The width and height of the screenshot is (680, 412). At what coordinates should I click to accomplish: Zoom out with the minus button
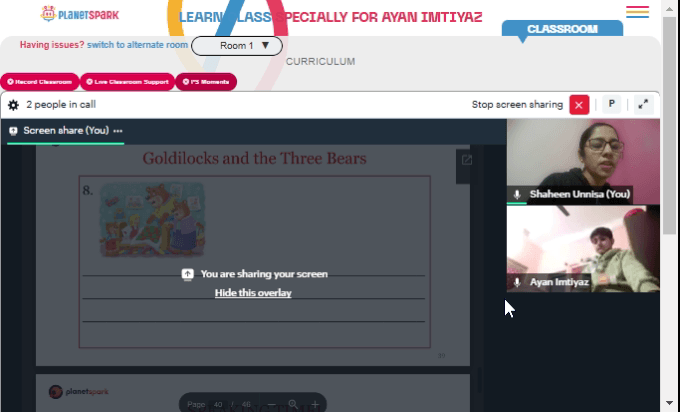click(271, 404)
